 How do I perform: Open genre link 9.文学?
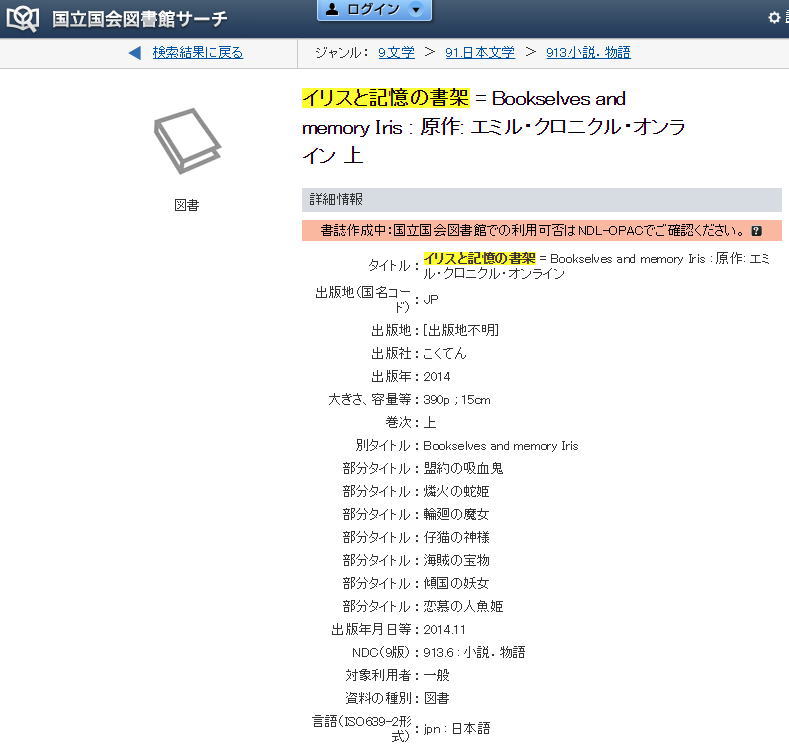point(397,52)
